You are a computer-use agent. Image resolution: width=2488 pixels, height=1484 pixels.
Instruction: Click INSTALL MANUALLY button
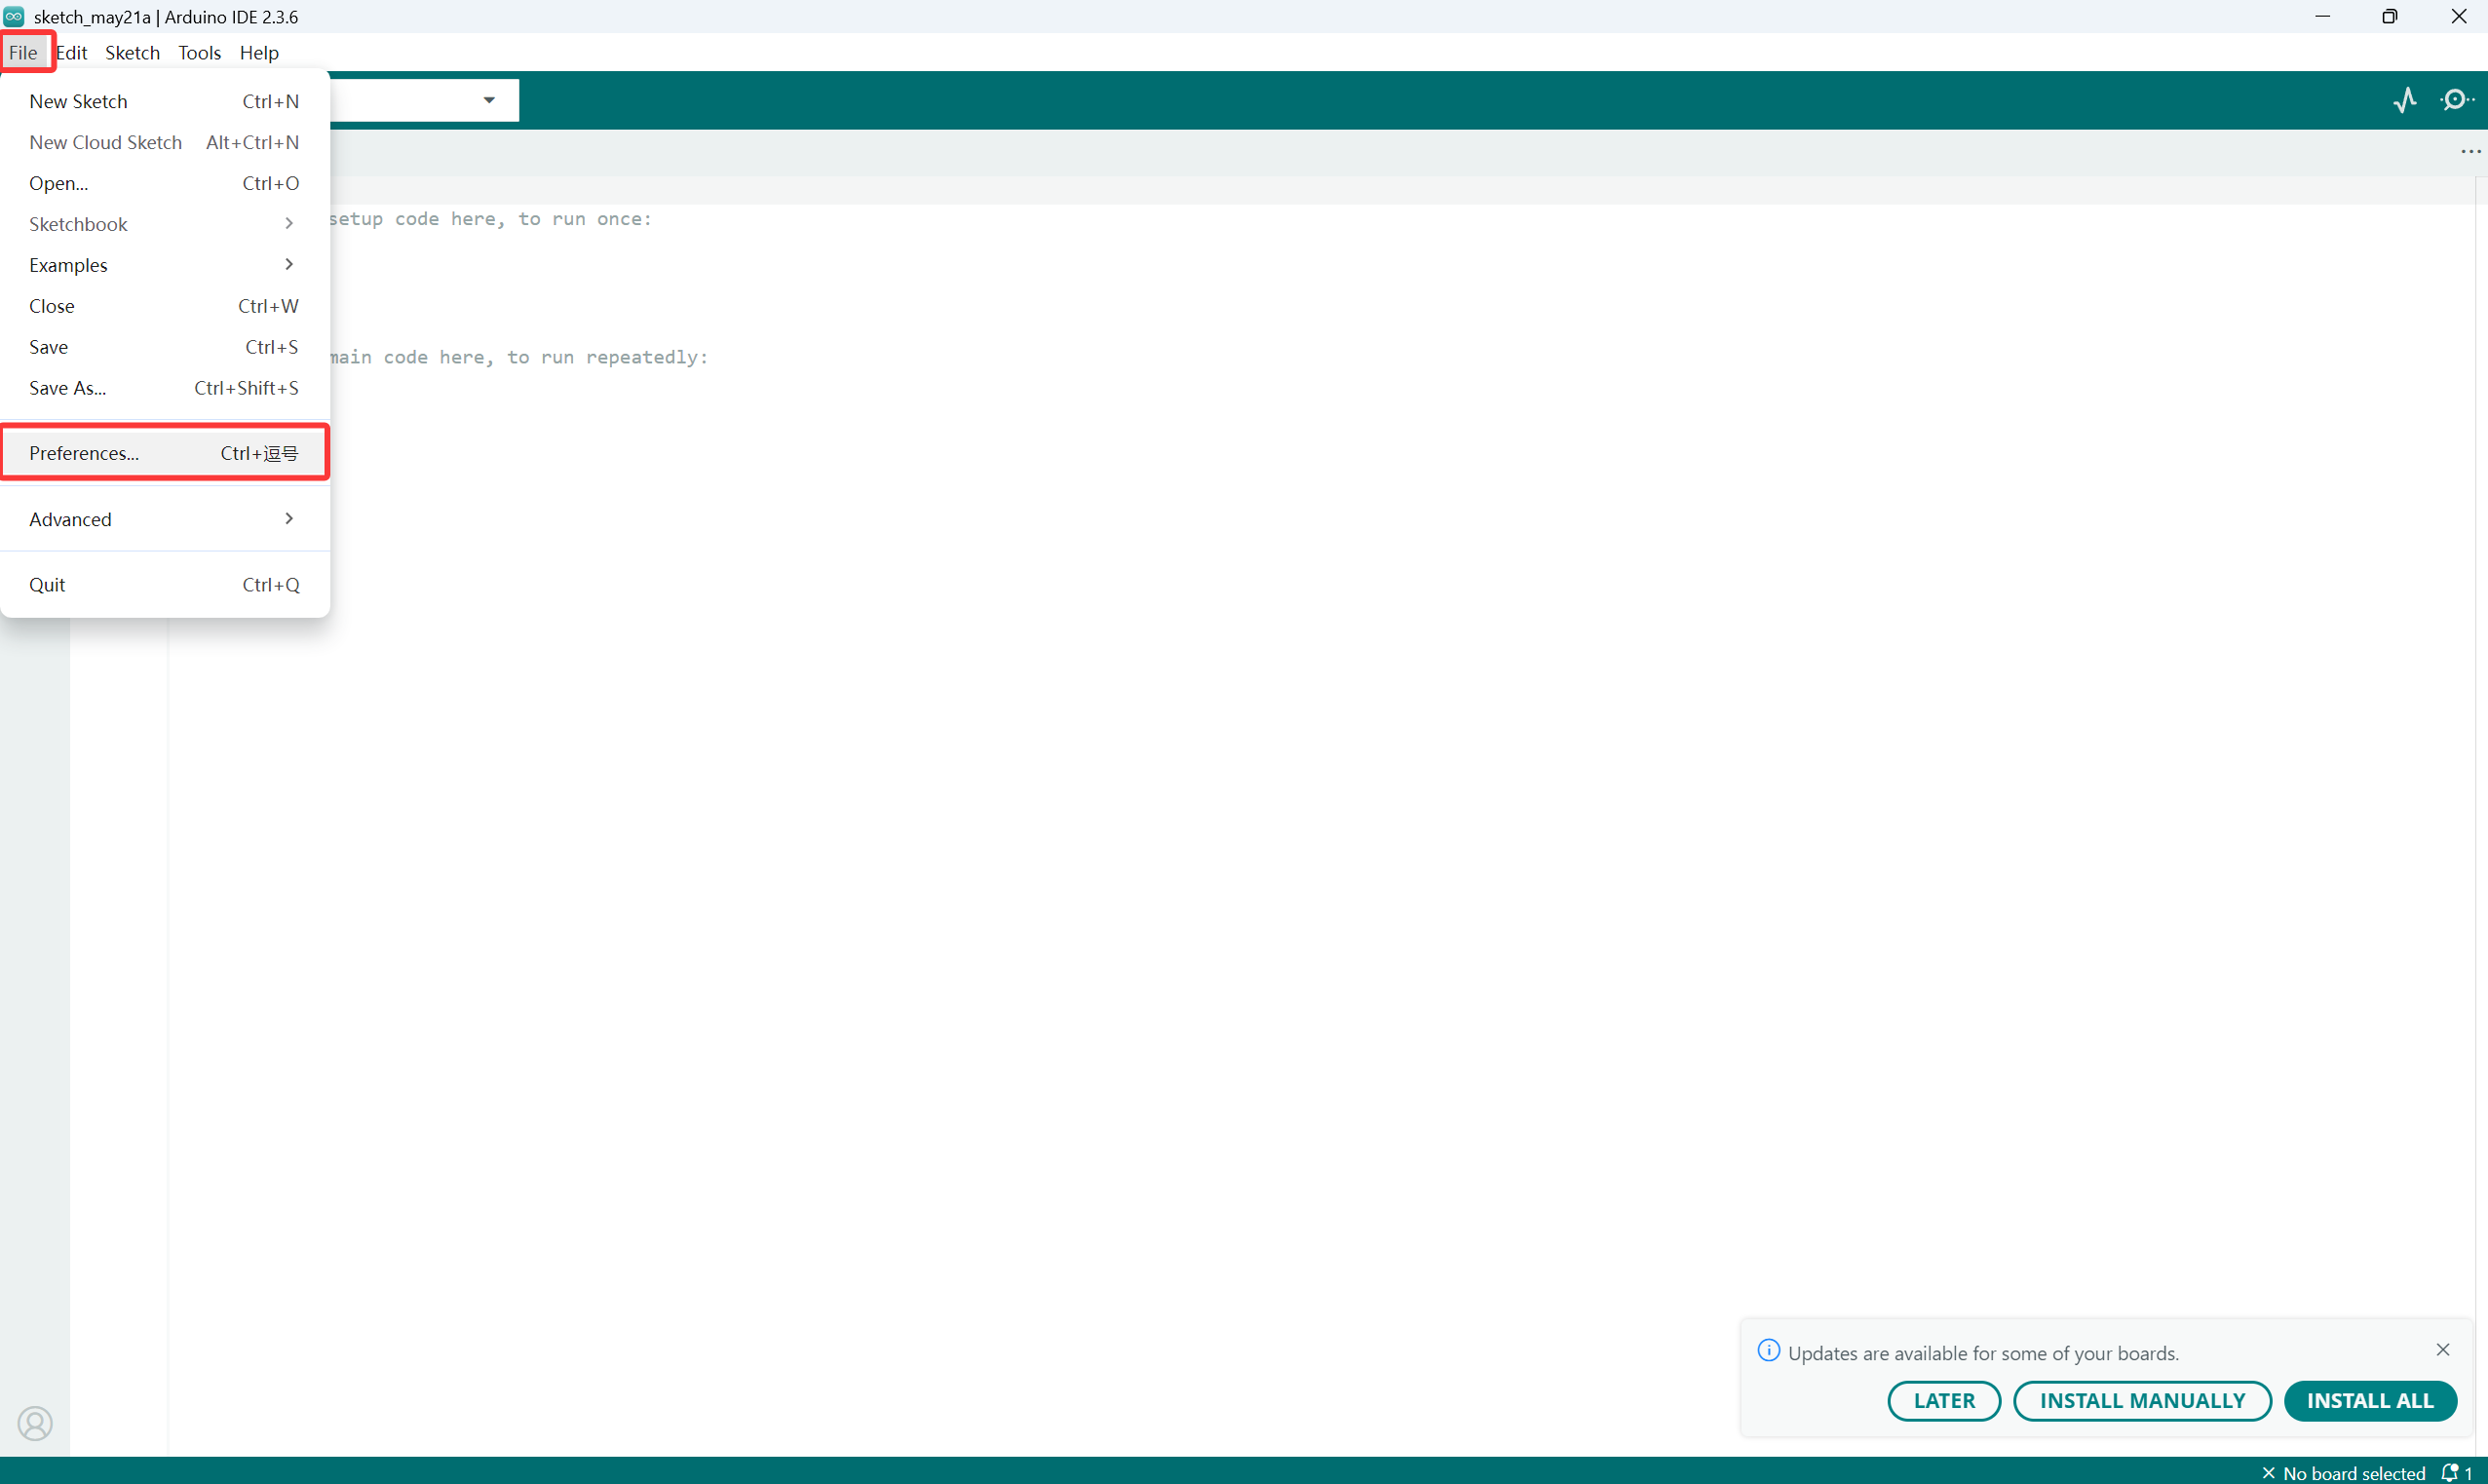(2142, 1400)
